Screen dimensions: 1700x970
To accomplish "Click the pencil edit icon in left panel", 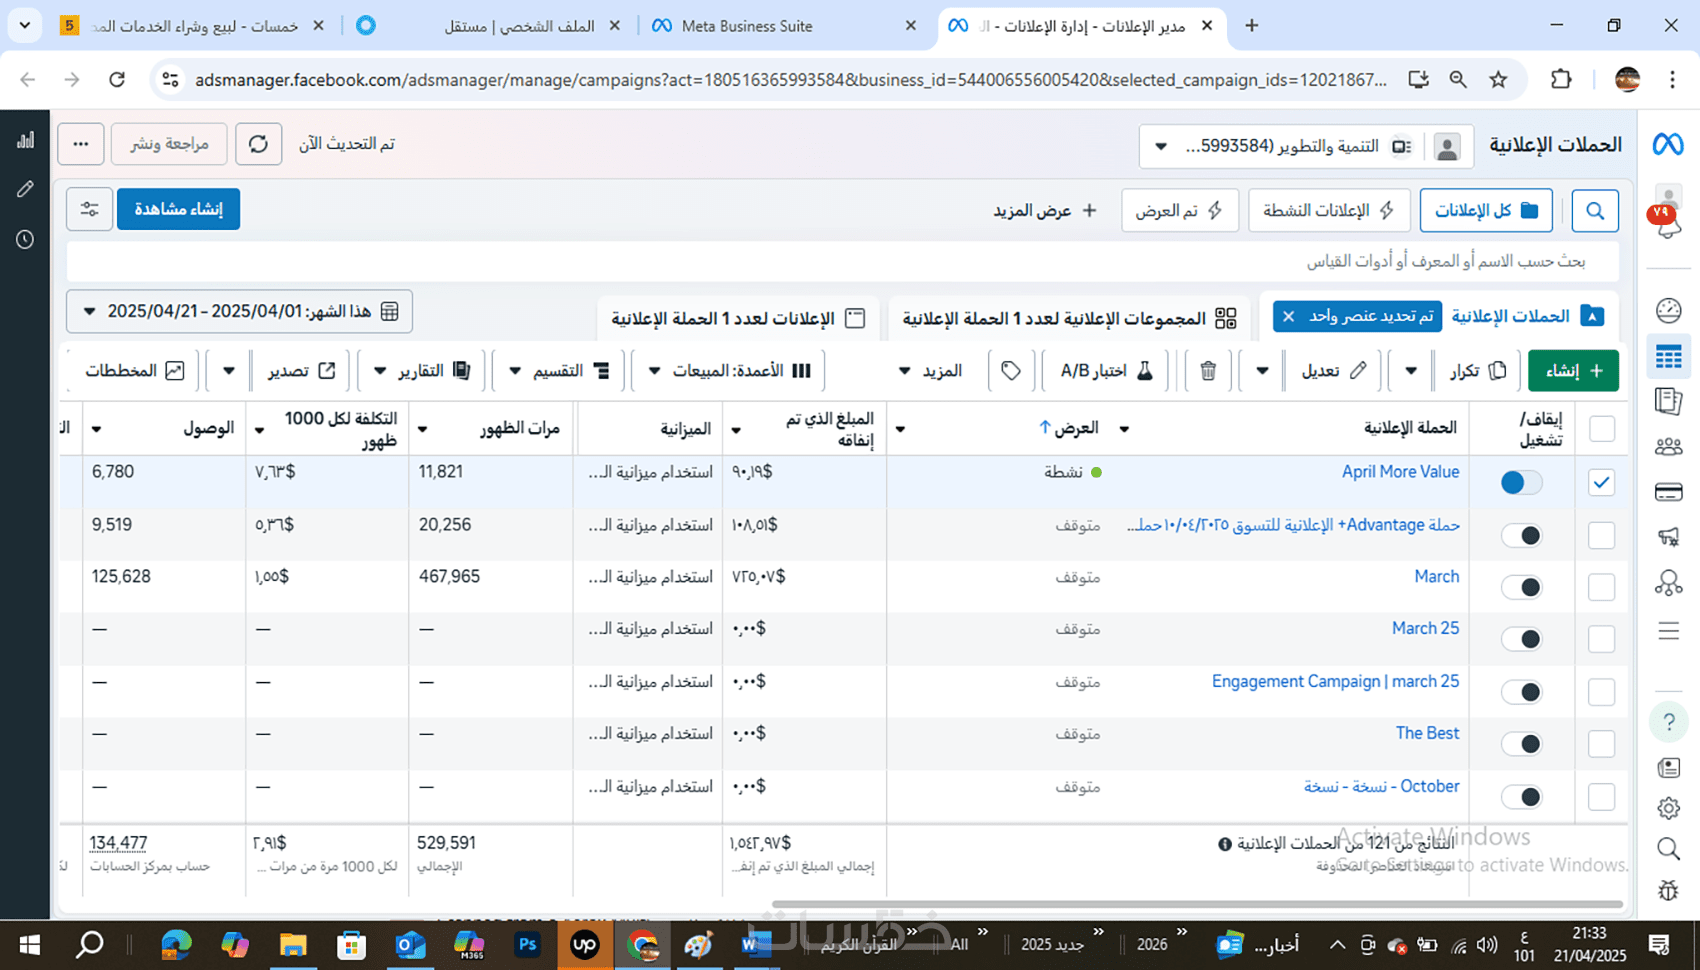I will [25, 189].
